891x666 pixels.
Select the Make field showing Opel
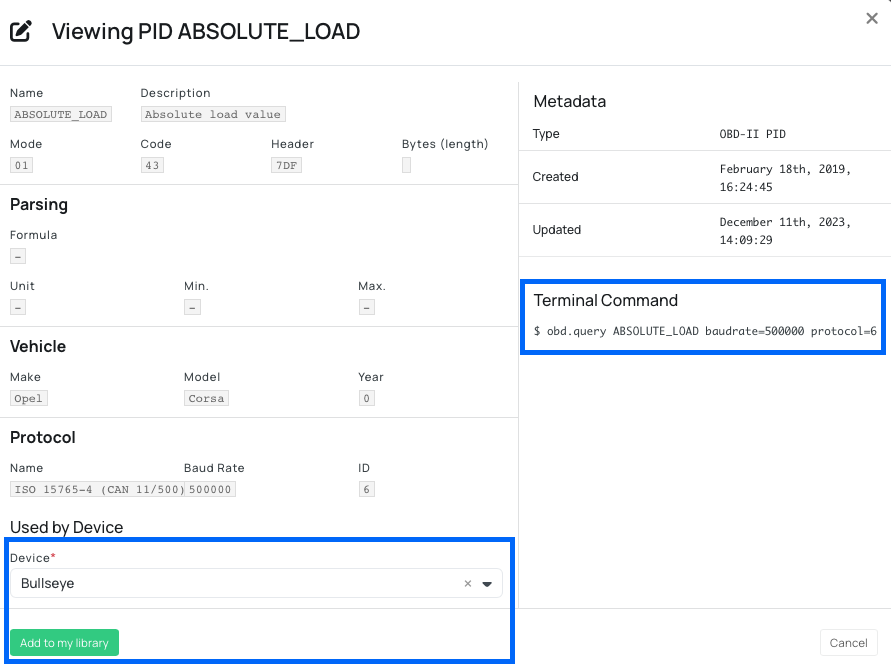coord(28,398)
